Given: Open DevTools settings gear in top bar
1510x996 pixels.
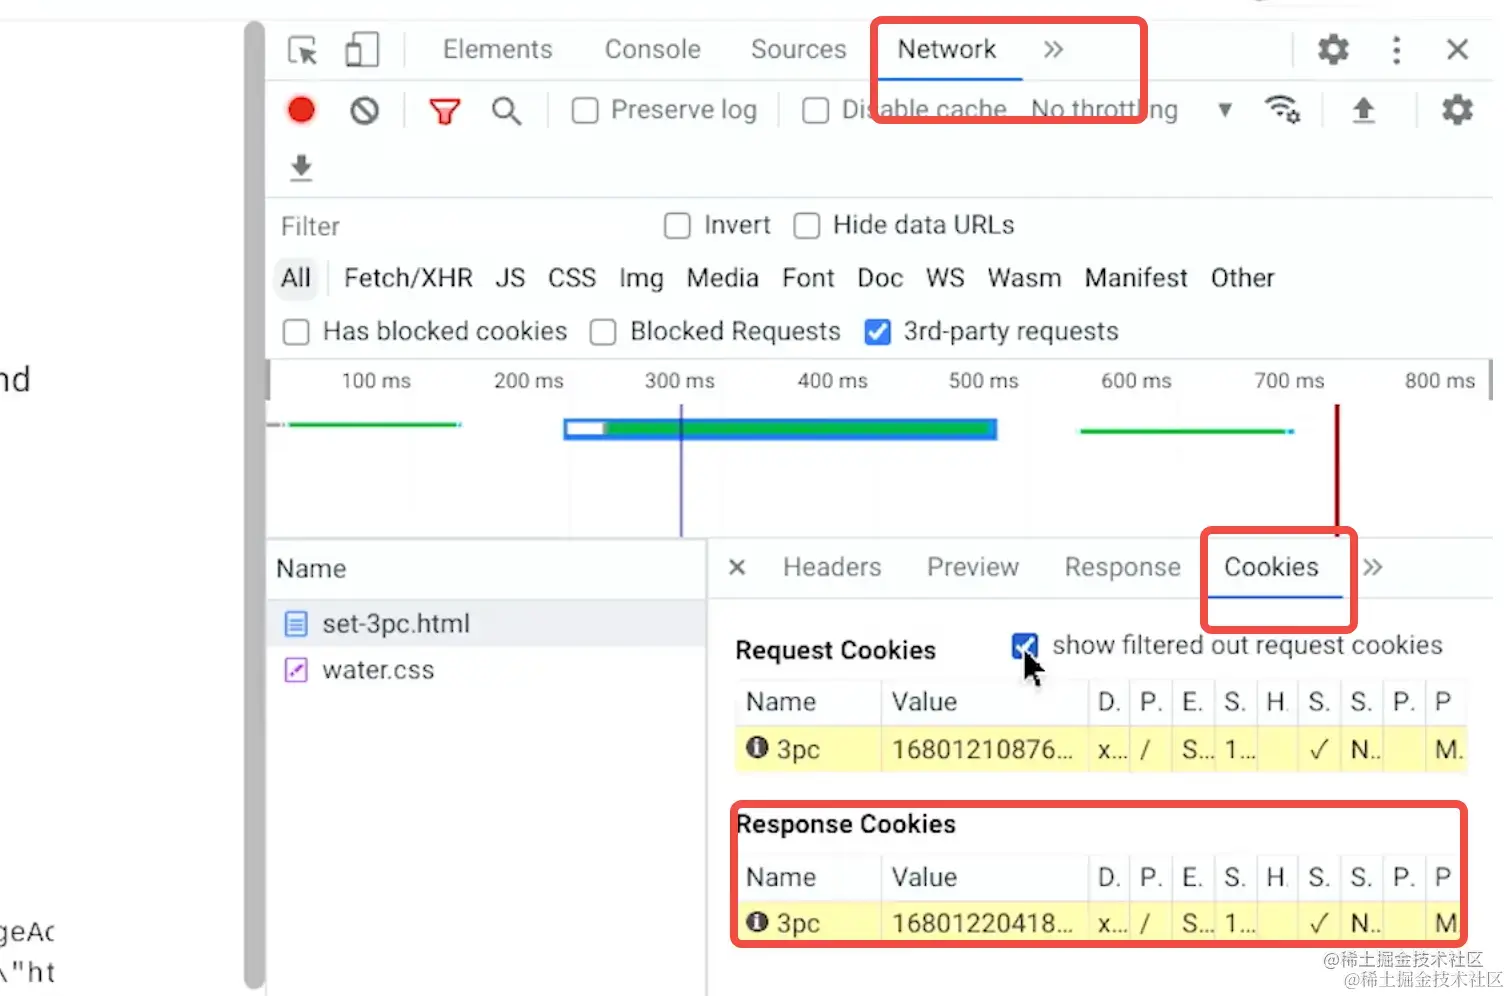Looking at the screenshot, I should click(1333, 49).
